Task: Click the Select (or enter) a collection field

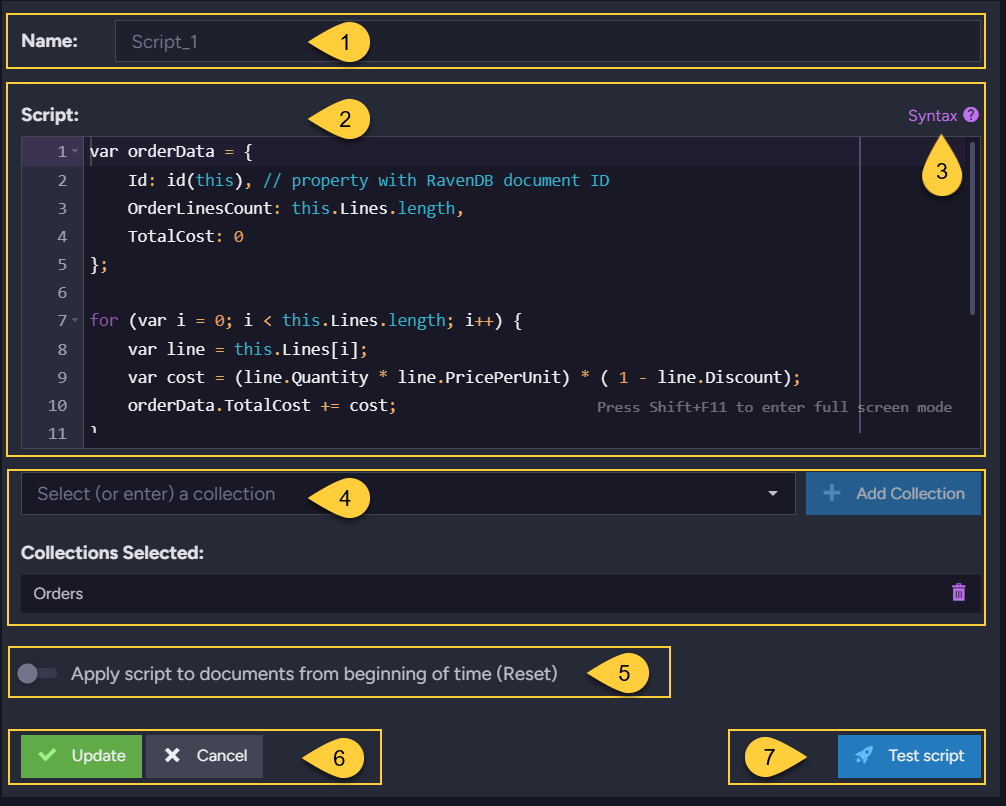Action: (x=408, y=493)
